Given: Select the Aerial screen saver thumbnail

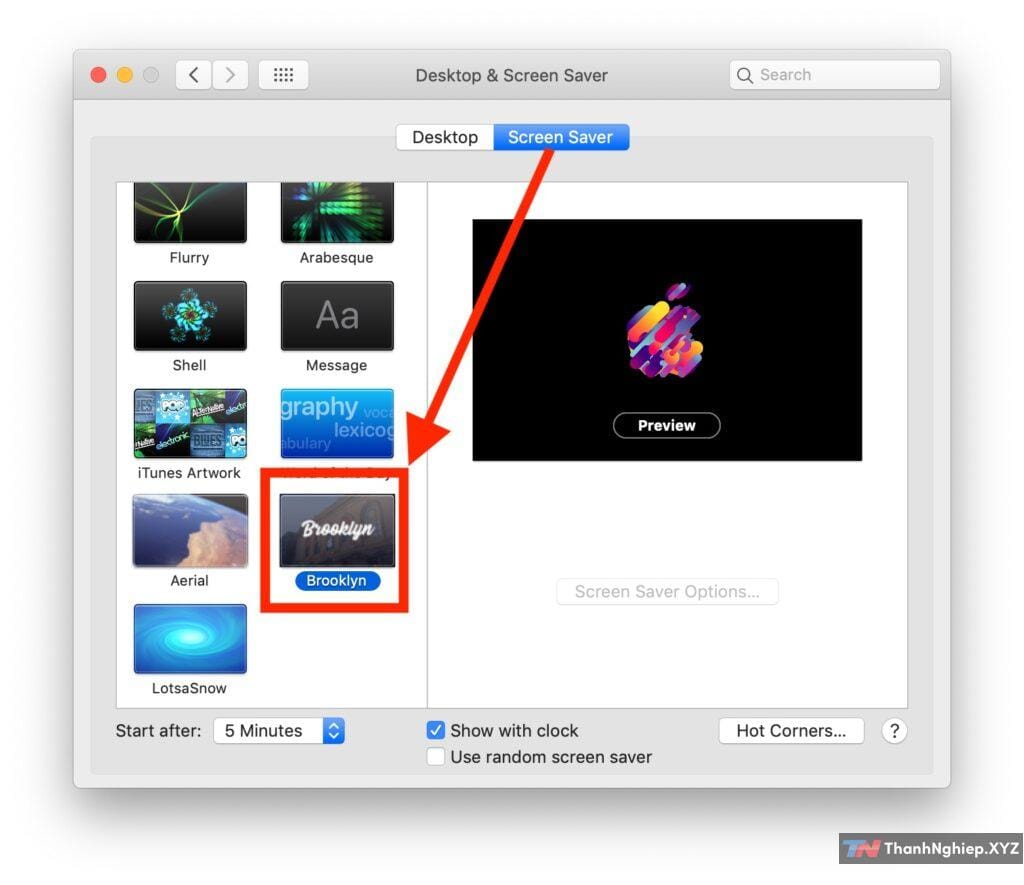Looking at the screenshot, I should (x=190, y=530).
